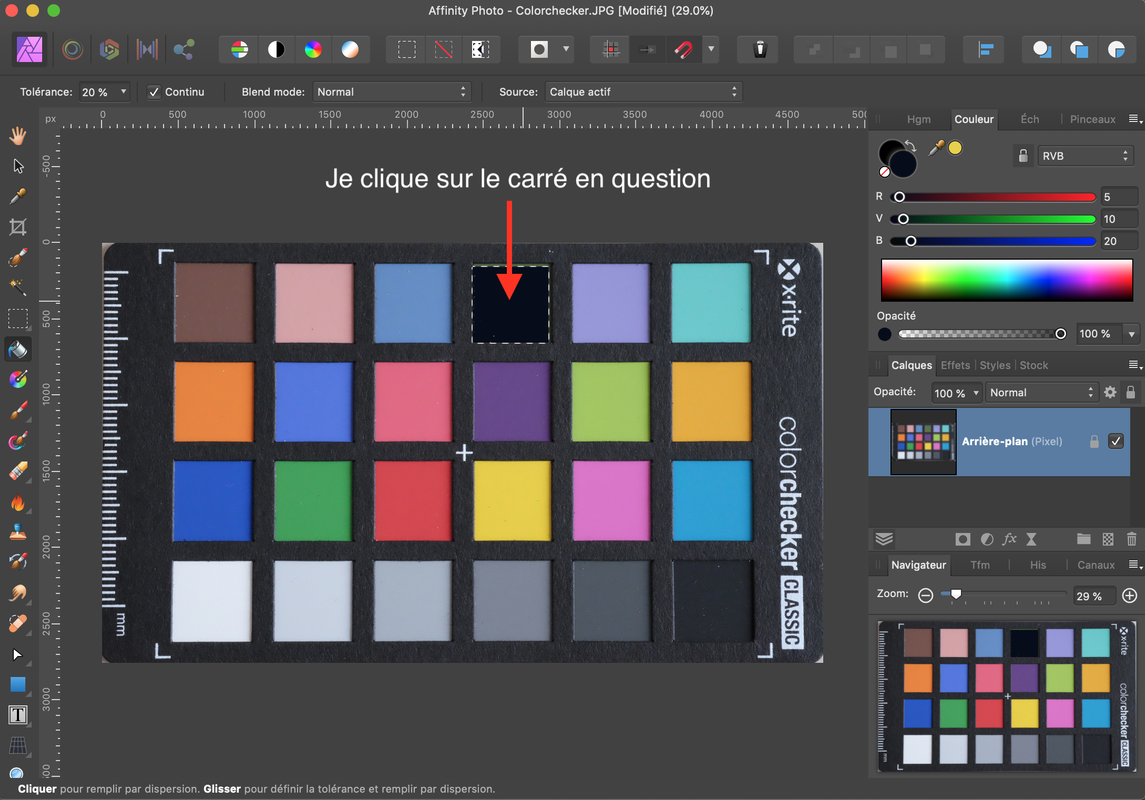Open the Blend mode Normal dropdown
The image size is (1145, 800).
pyautogui.click(x=391, y=92)
